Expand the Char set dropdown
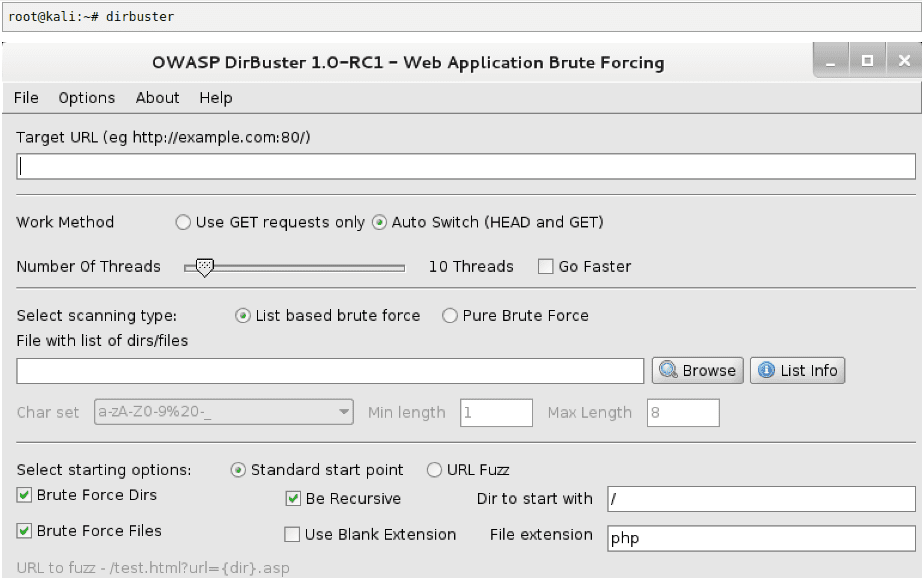This screenshot has width=922, height=578. (x=344, y=412)
